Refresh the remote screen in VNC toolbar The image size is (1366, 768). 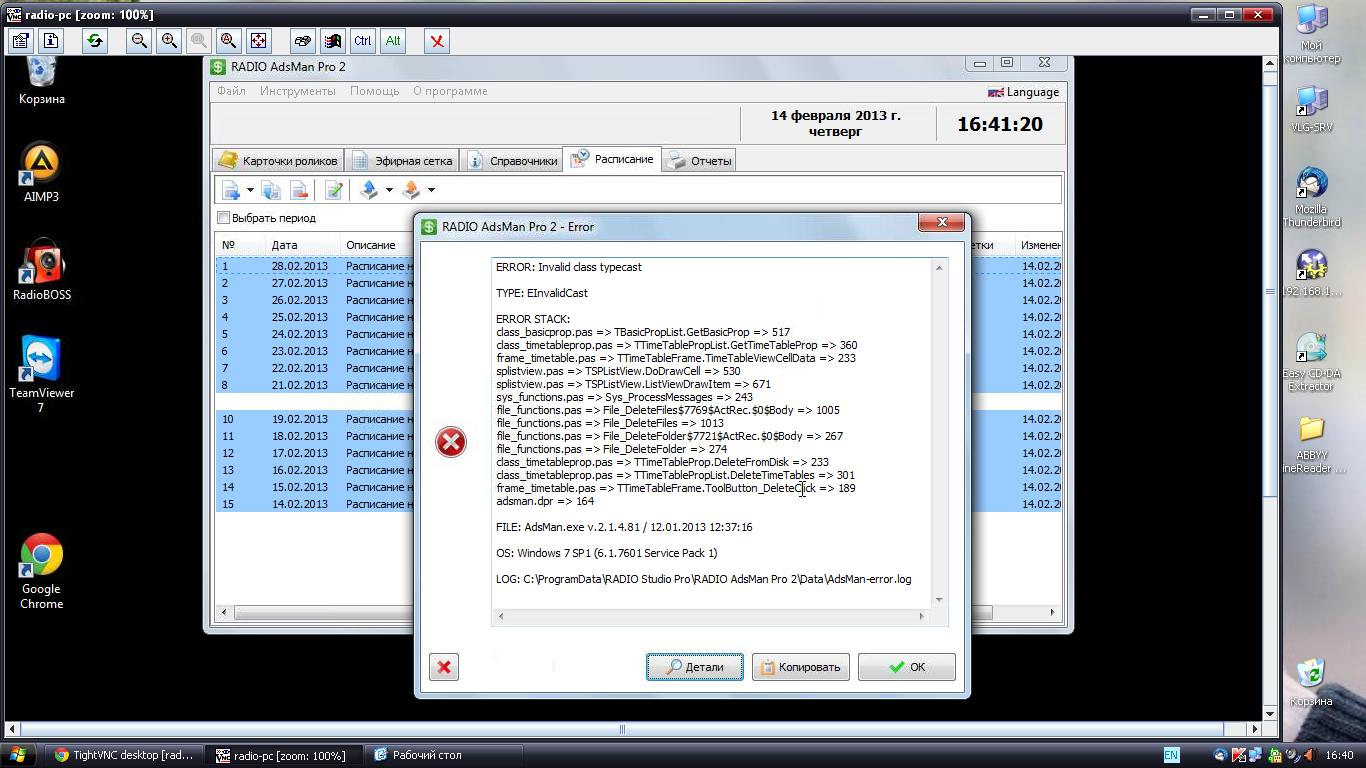[x=95, y=41]
